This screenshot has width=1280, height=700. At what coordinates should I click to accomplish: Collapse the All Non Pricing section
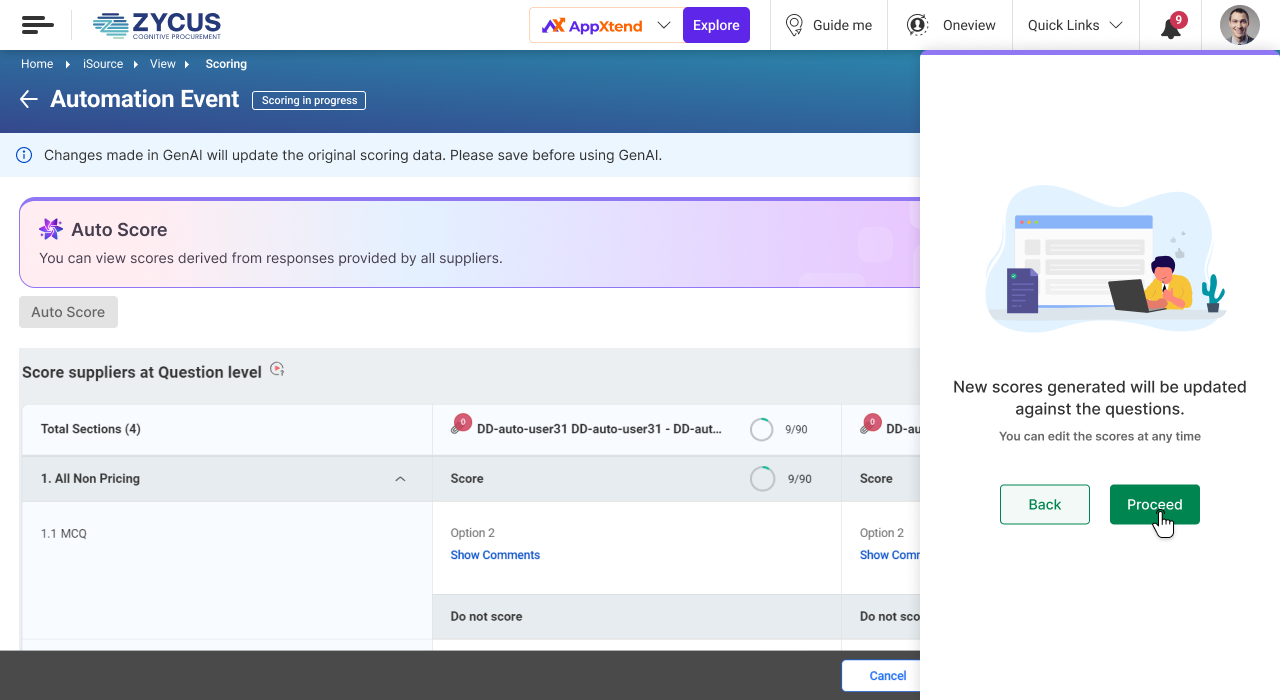tap(400, 479)
